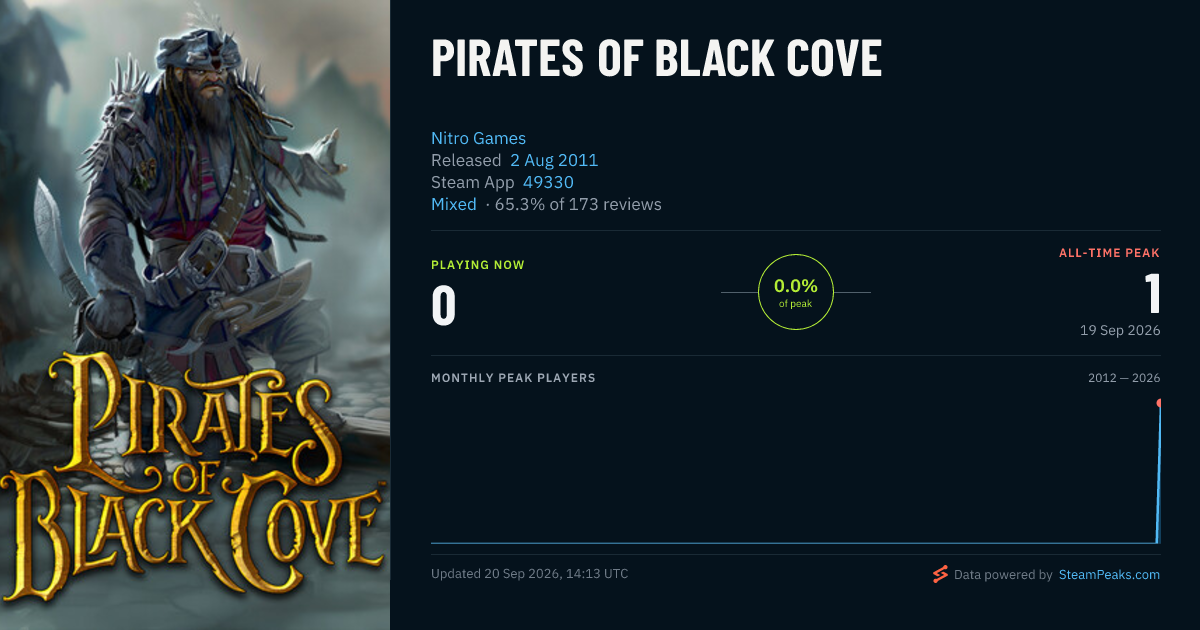Image resolution: width=1200 pixels, height=630 pixels.
Task: Open the Nitro Games developer link
Action: 478,138
